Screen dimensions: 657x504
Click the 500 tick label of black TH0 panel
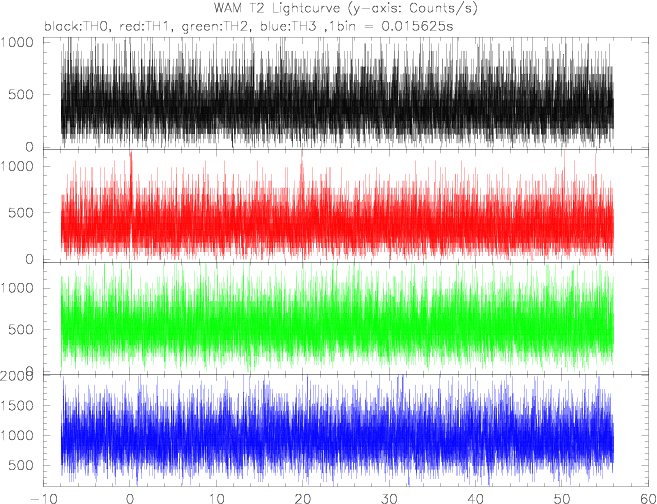pos(21,95)
